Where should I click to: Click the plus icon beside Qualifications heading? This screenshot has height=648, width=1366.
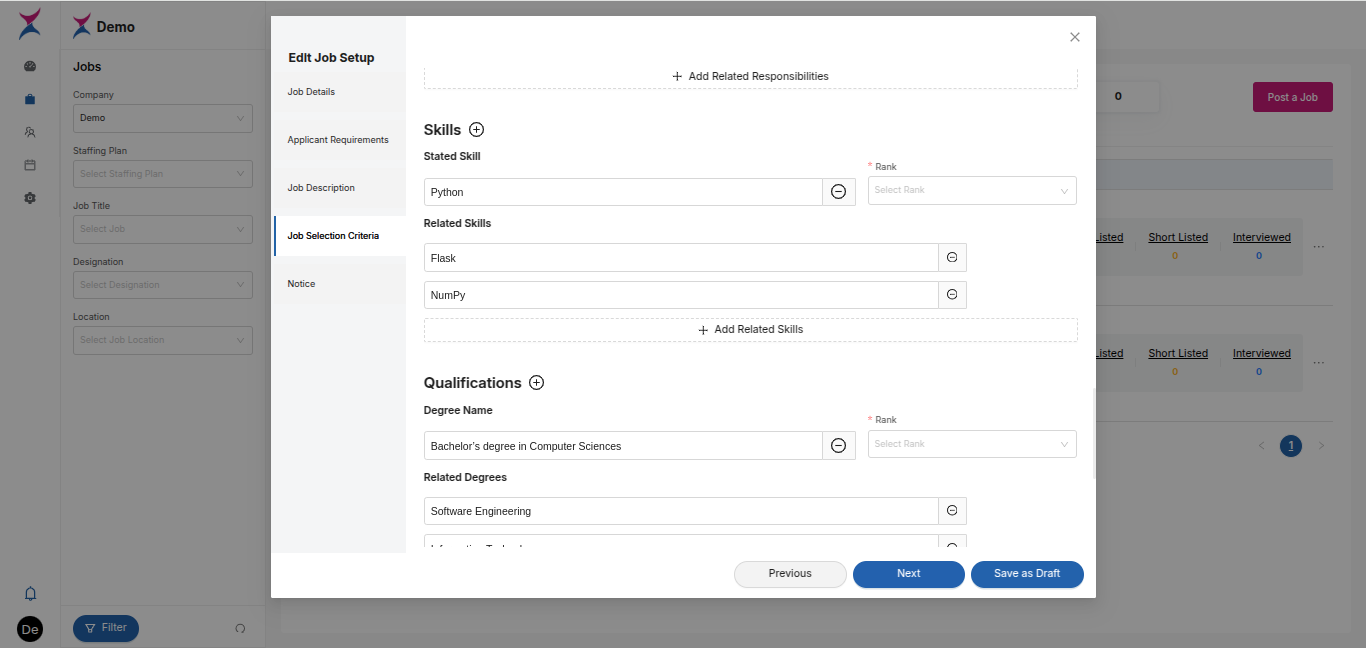pos(536,383)
